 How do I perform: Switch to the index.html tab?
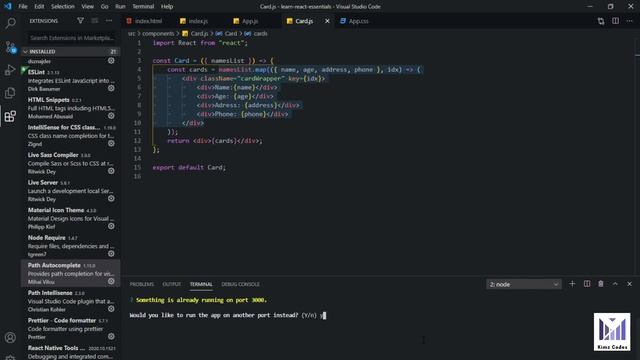[148, 21]
